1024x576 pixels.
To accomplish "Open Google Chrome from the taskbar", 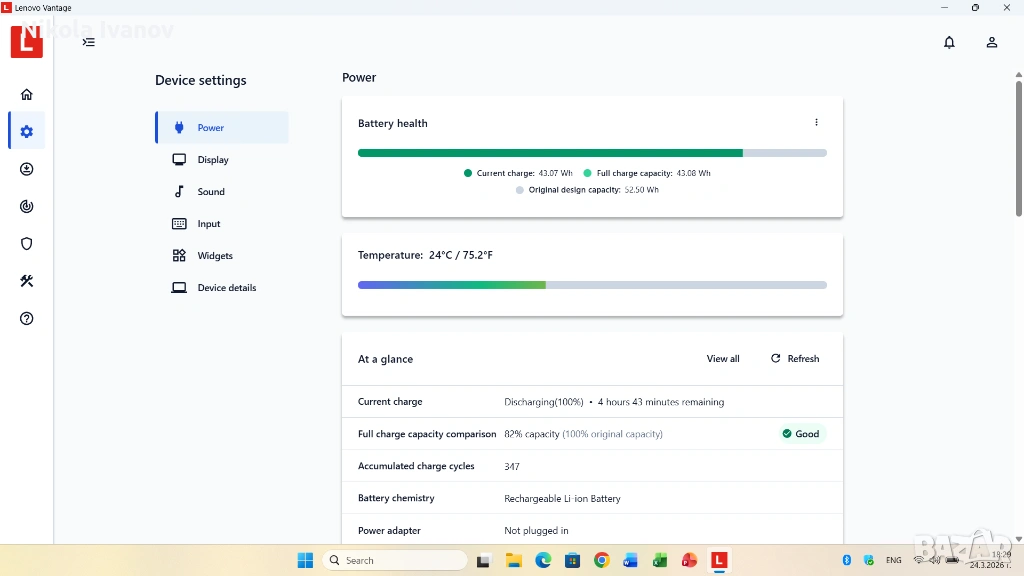I will (601, 561).
